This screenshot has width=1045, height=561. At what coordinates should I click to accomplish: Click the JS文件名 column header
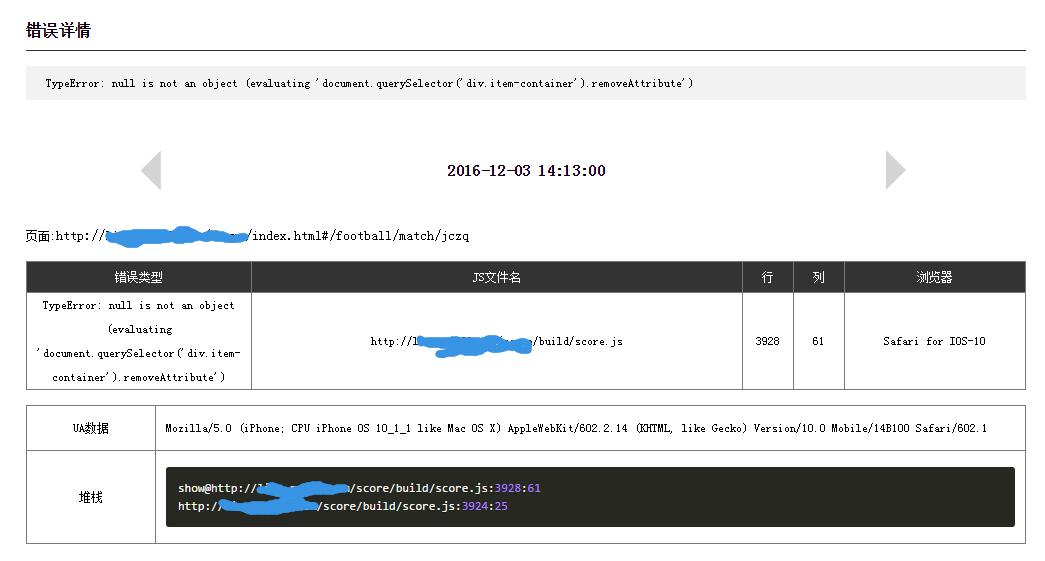pyautogui.click(x=496, y=277)
